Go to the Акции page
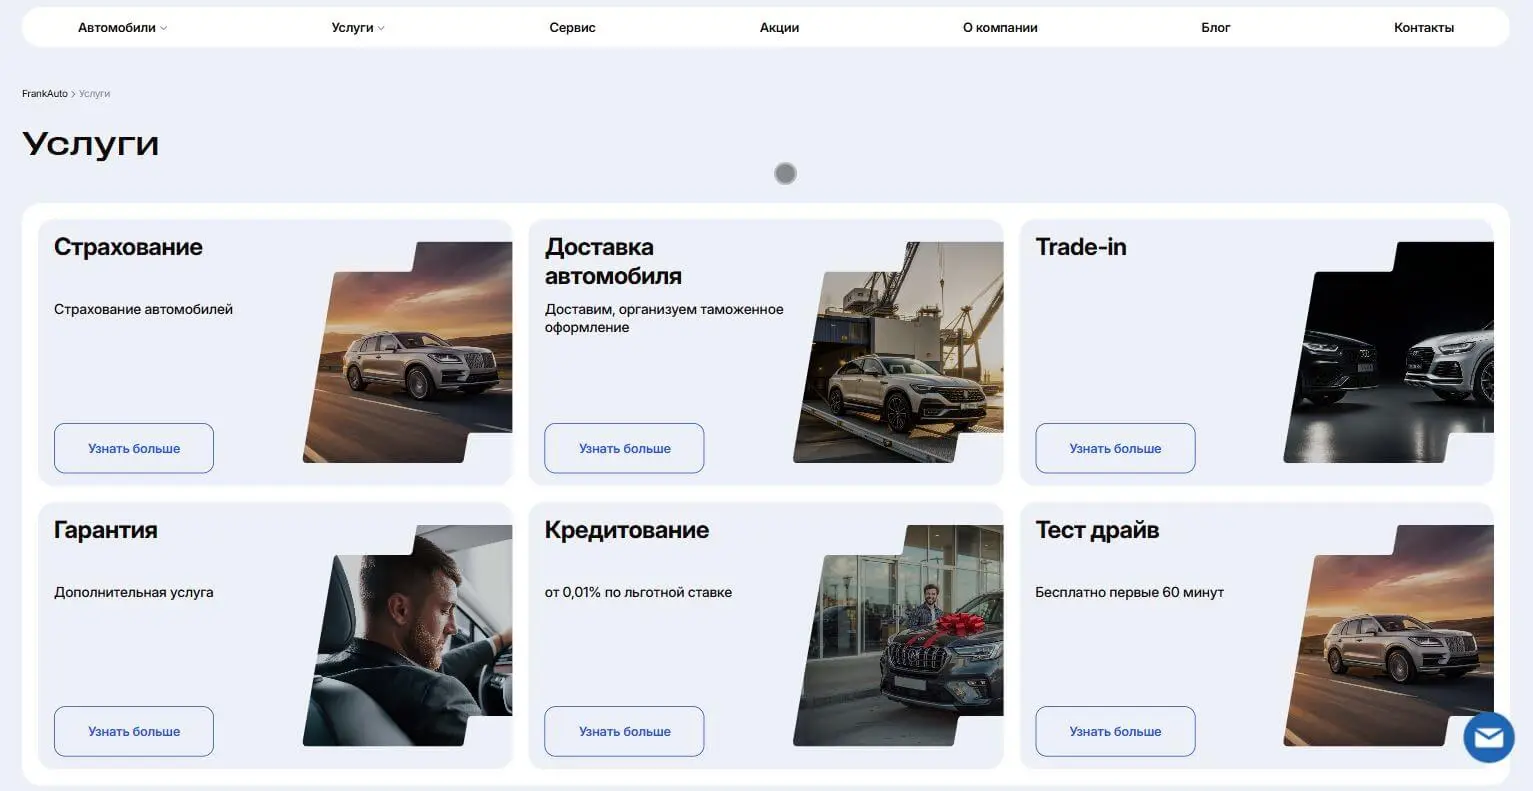This screenshot has height=791, width=1533. point(779,28)
